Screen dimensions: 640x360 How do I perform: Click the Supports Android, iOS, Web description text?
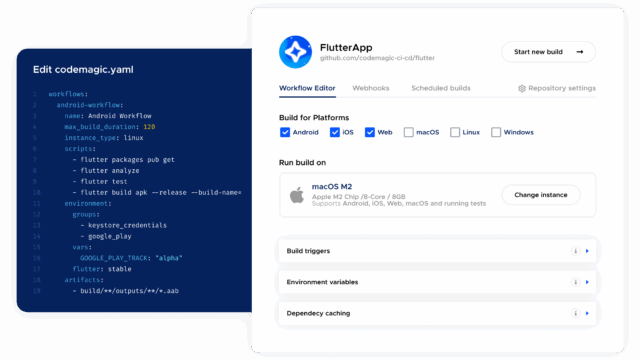click(399, 203)
